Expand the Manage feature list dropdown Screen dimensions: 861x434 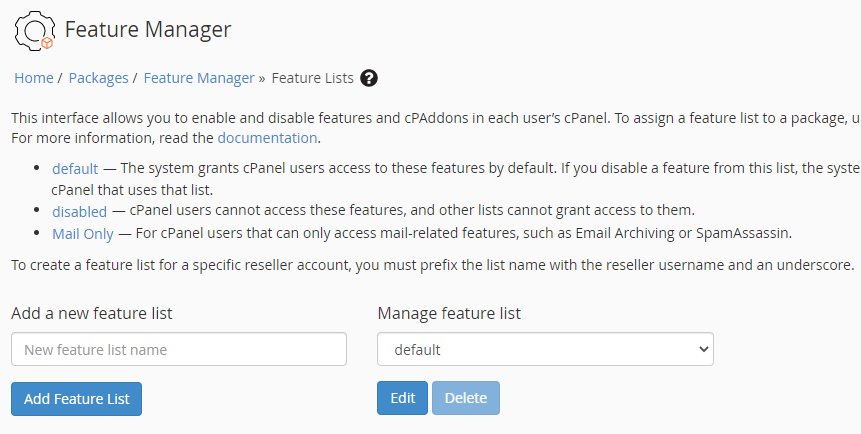click(545, 350)
